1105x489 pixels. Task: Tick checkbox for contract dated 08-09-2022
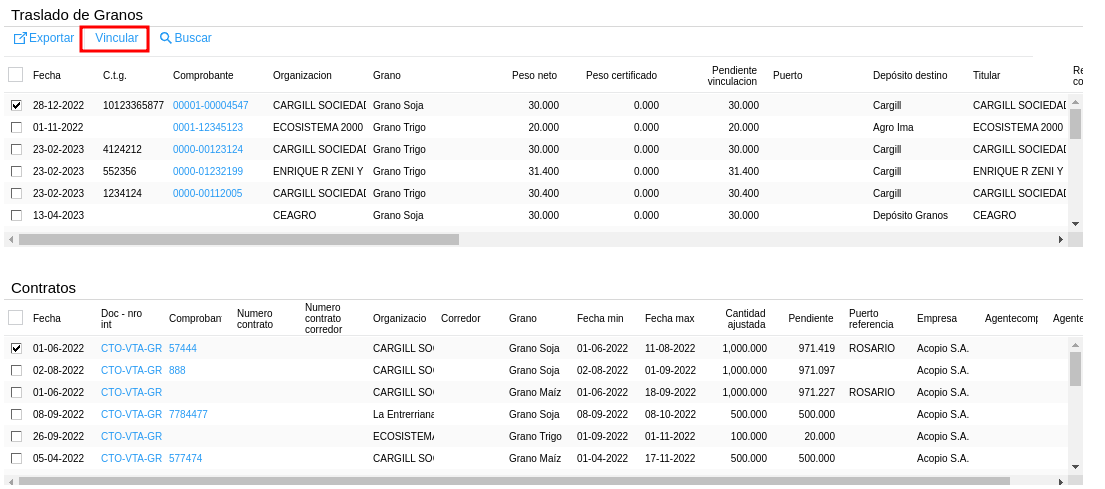tap(16, 414)
